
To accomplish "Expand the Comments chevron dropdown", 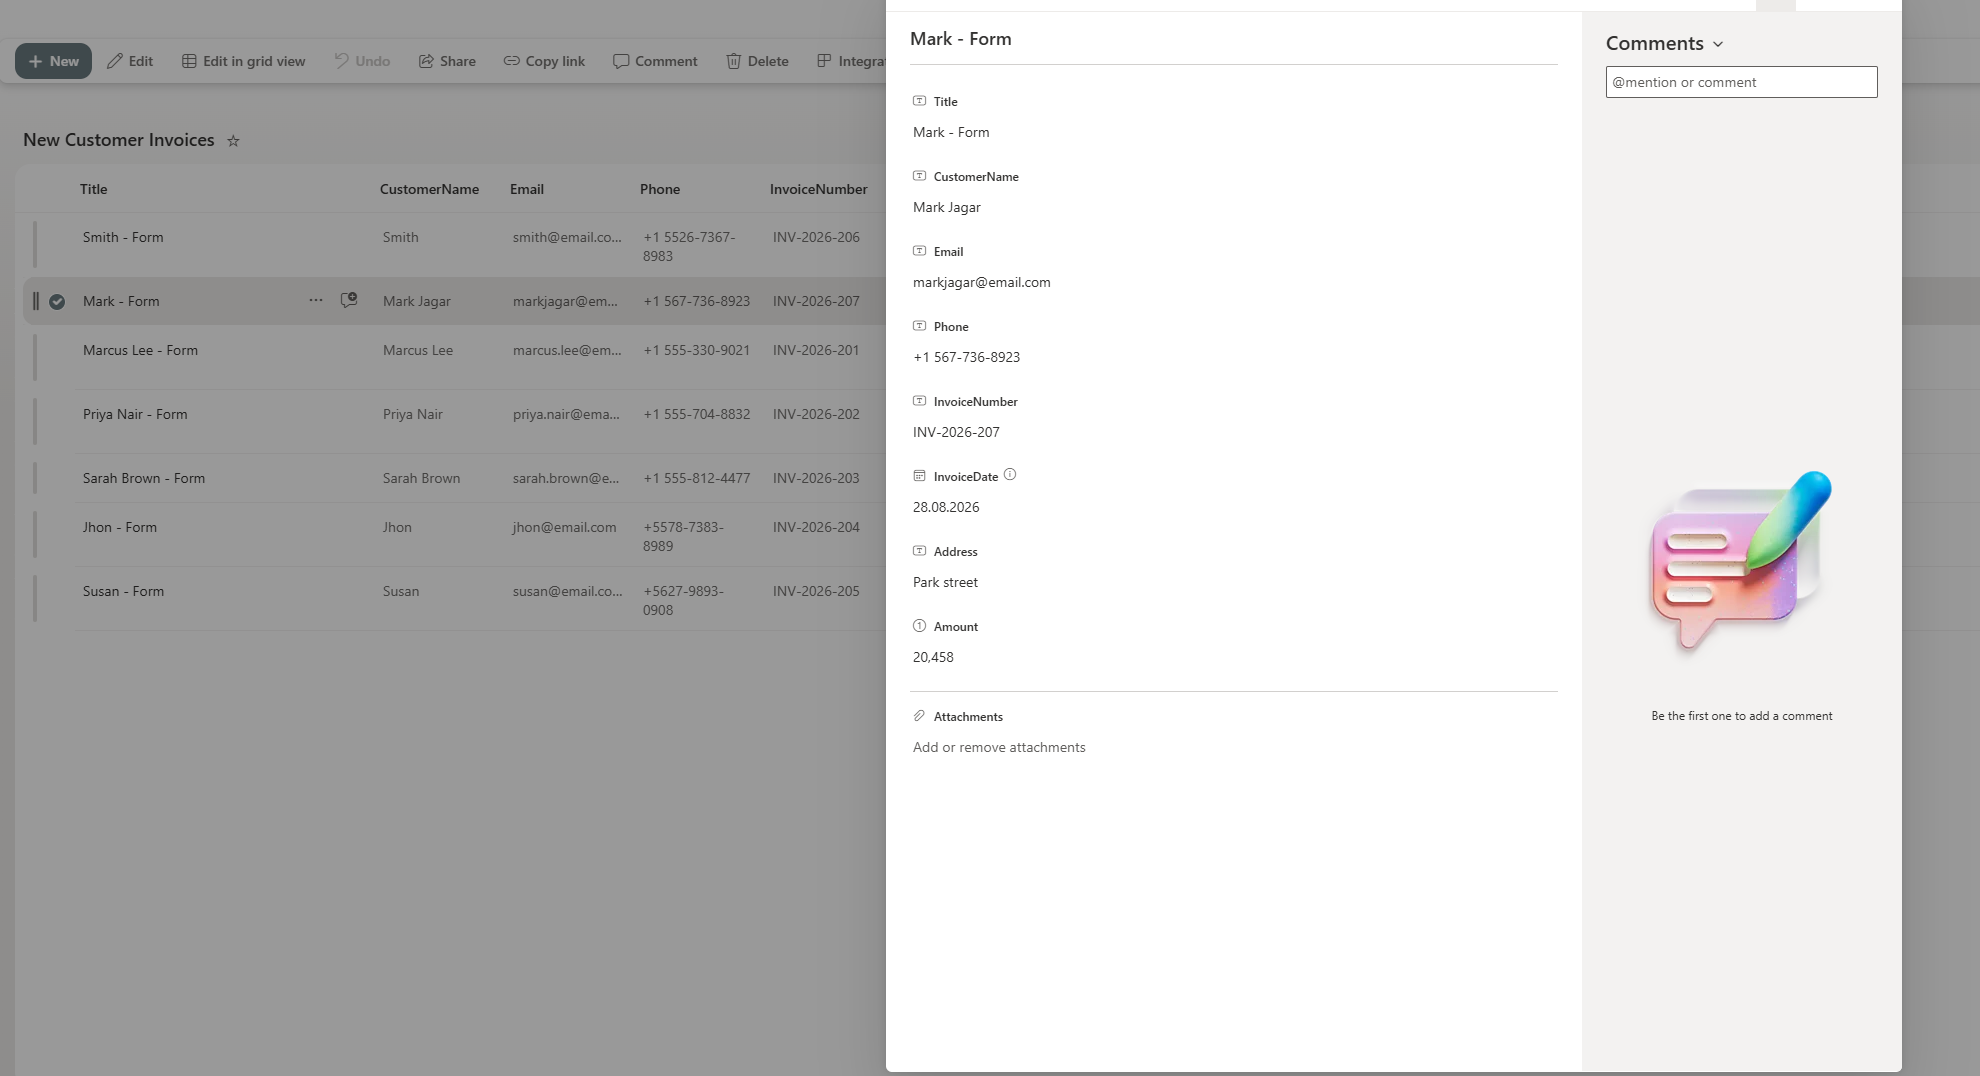I will coord(1718,44).
